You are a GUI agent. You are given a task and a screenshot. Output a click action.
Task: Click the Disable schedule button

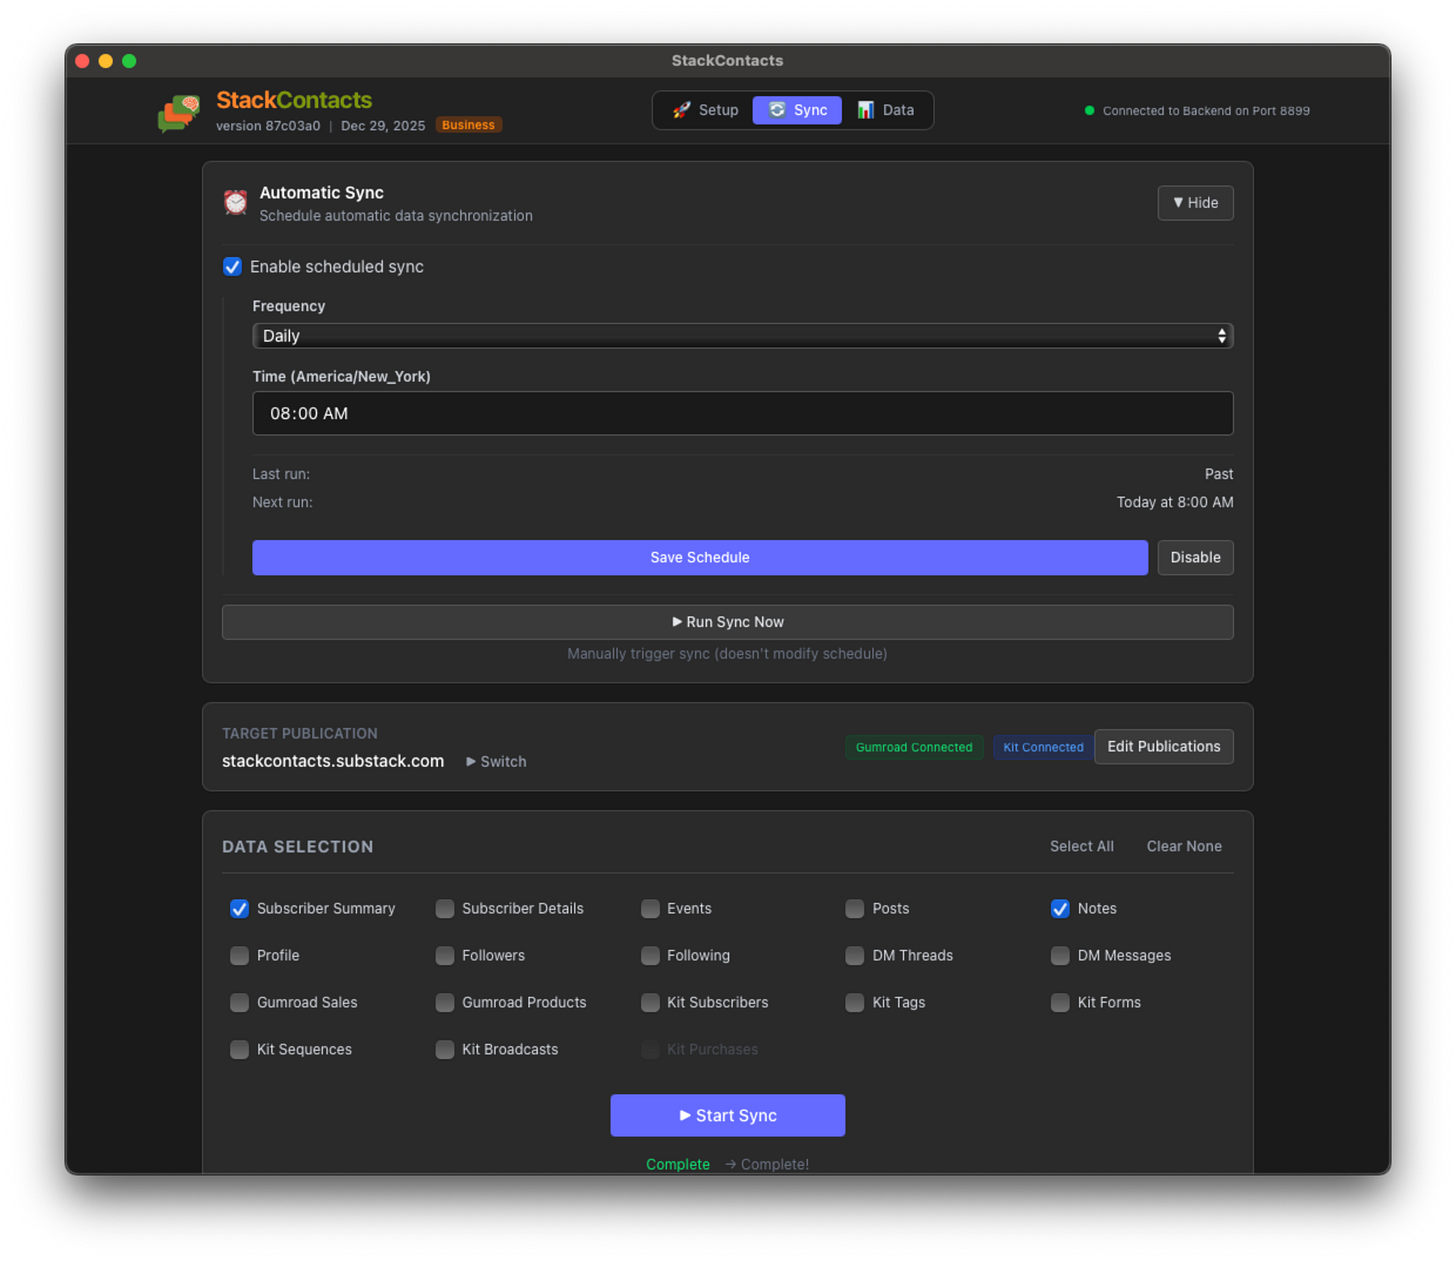1195,558
